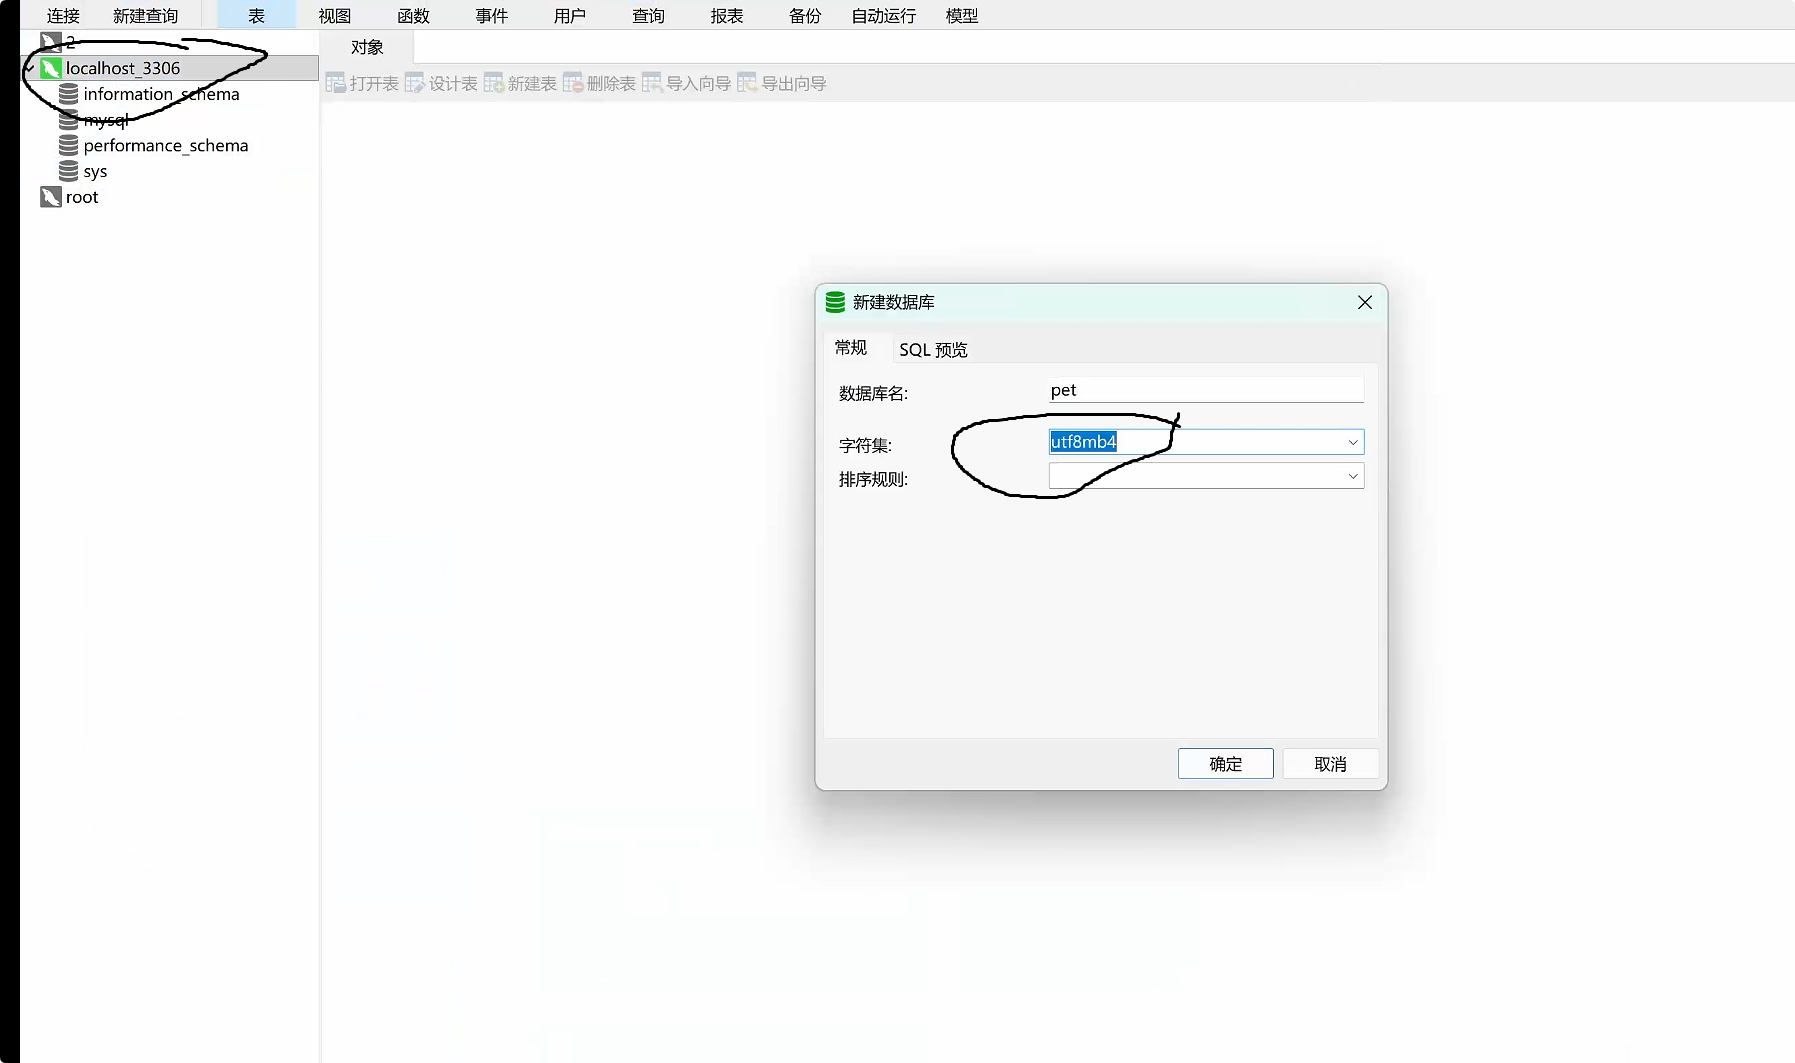1795x1063 pixels.
Task: Click the root connection icon
Action: click(x=51, y=197)
